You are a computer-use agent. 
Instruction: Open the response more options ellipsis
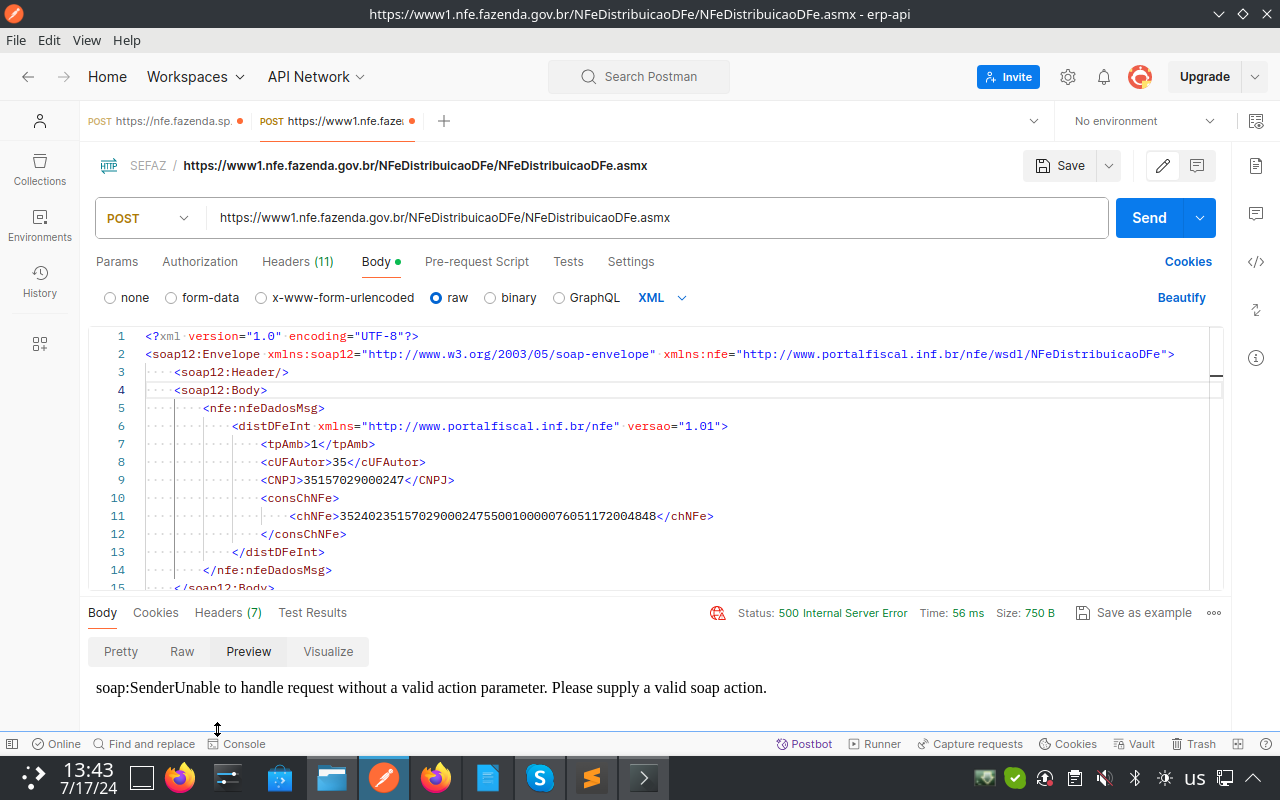point(1214,613)
